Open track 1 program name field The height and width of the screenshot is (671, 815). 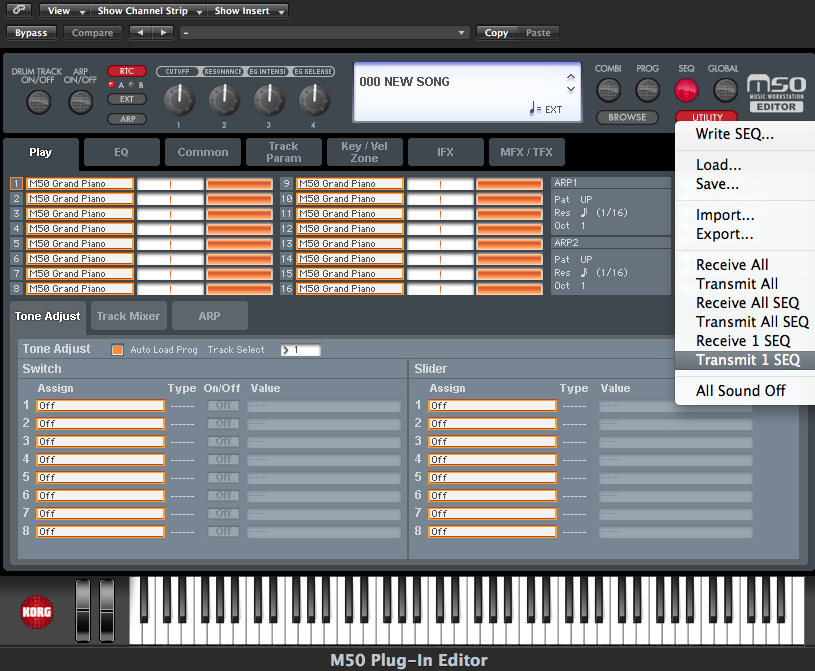(x=80, y=183)
